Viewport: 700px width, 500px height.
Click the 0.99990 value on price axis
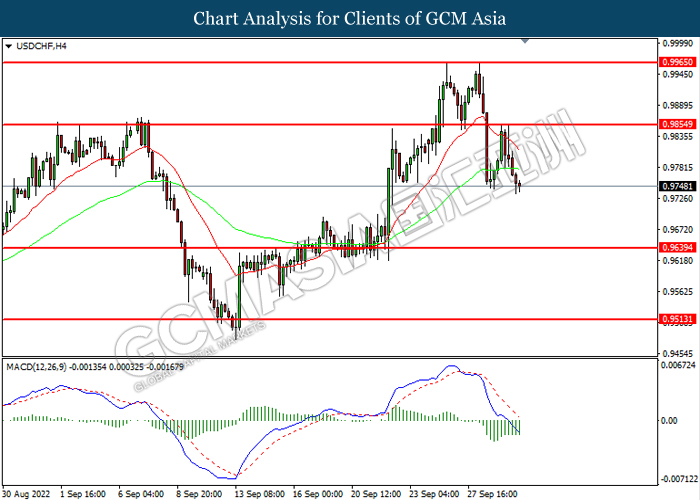click(678, 43)
